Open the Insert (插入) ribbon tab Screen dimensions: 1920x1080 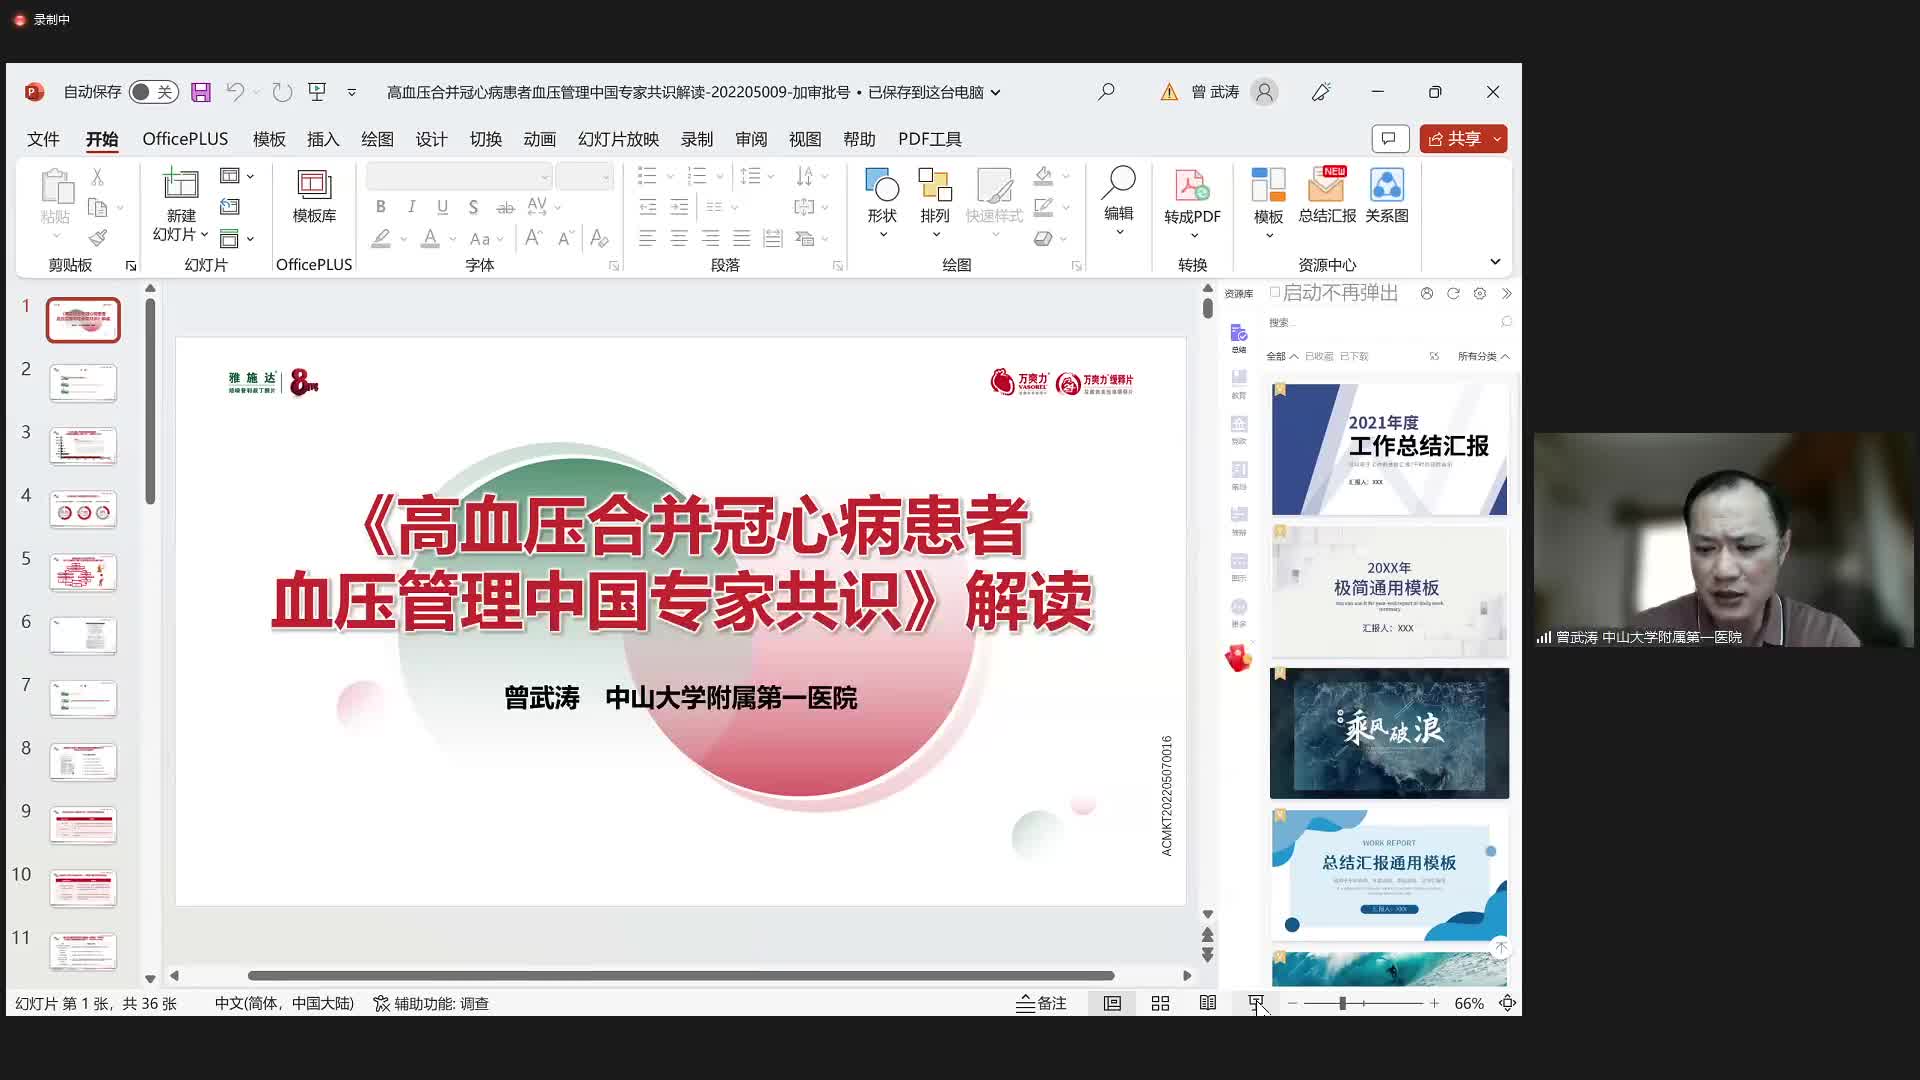(323, 139)
